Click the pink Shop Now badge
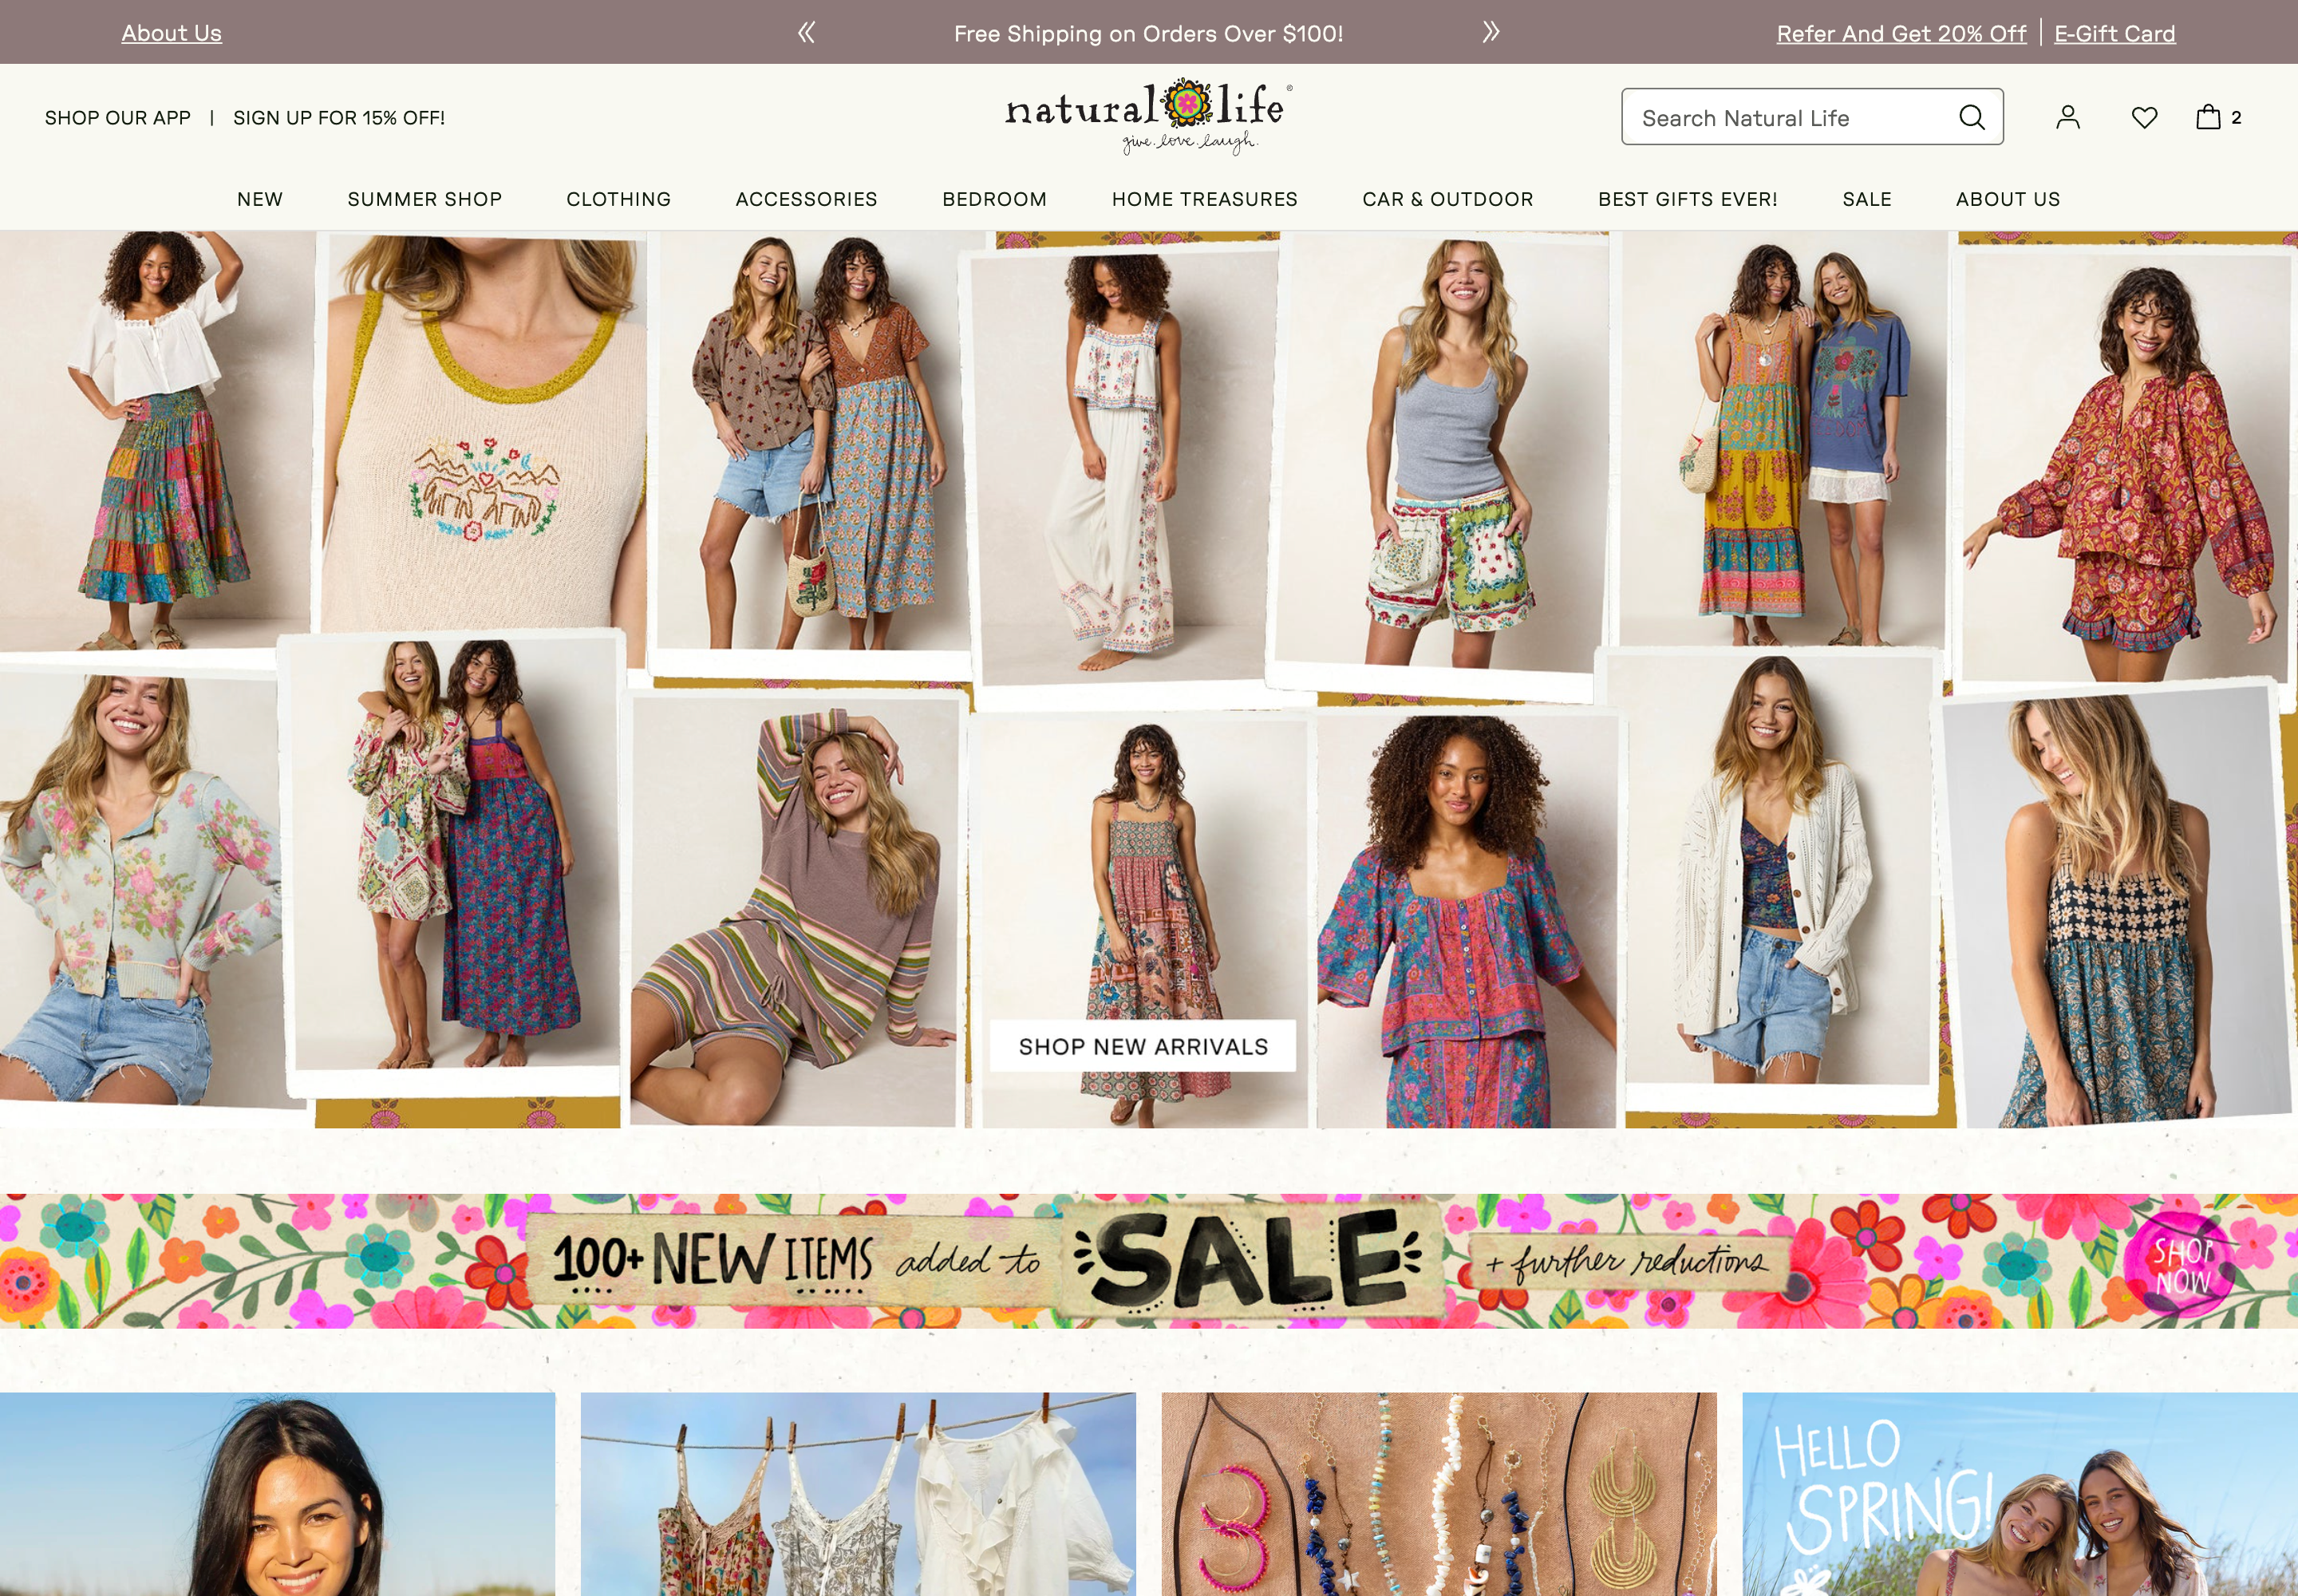This screenshot has height=1596, width=2298. (2182, 1266)
